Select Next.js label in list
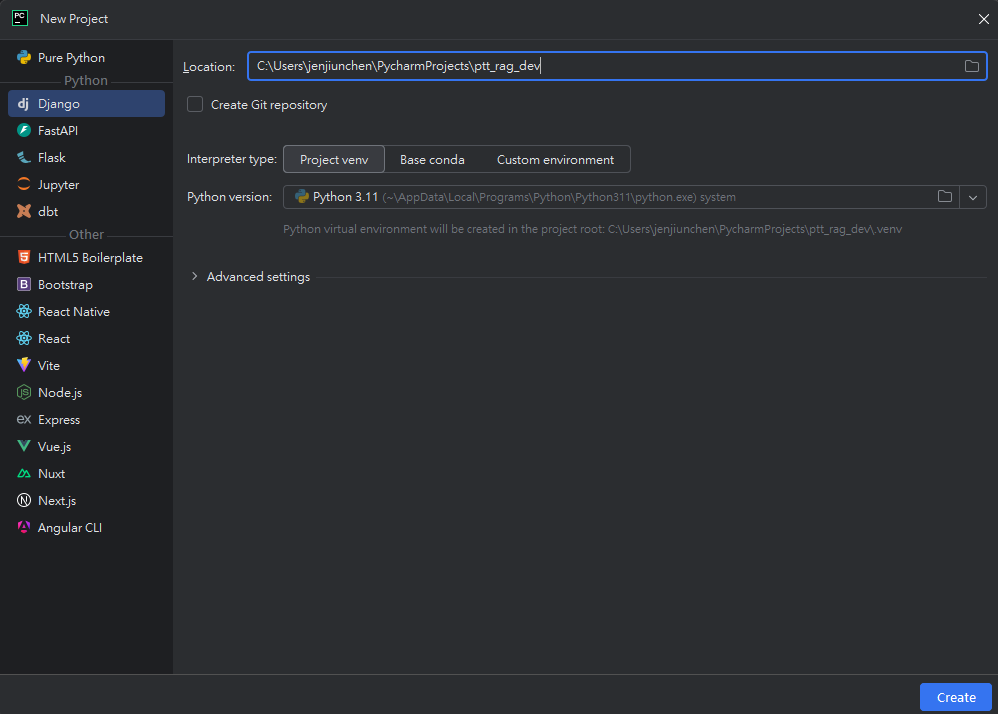This screenshot has height=714, width=998. [x=57, y=501]
